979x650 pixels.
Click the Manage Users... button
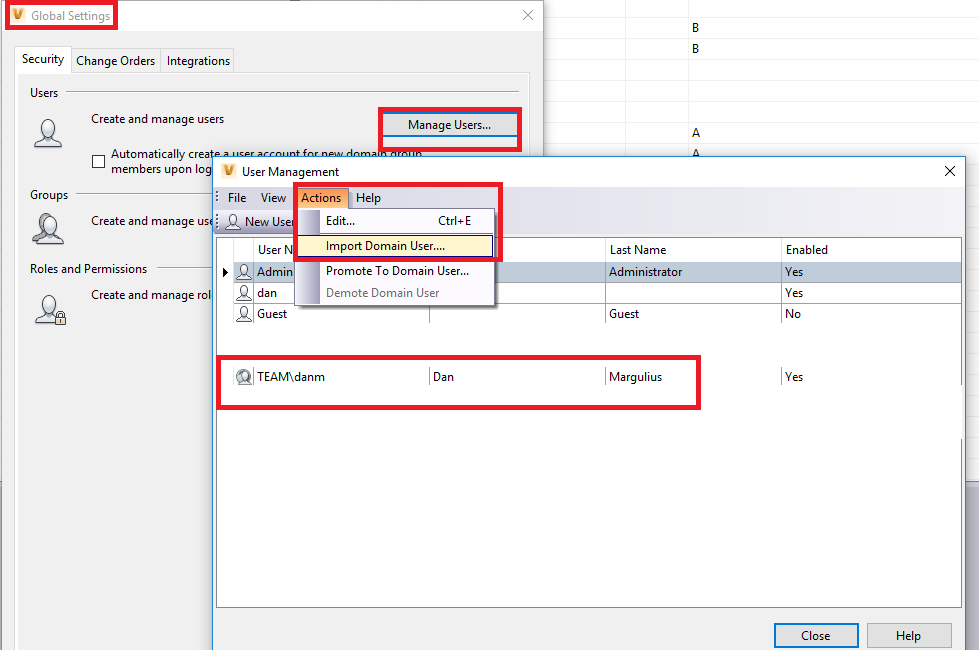coord(450,125)
